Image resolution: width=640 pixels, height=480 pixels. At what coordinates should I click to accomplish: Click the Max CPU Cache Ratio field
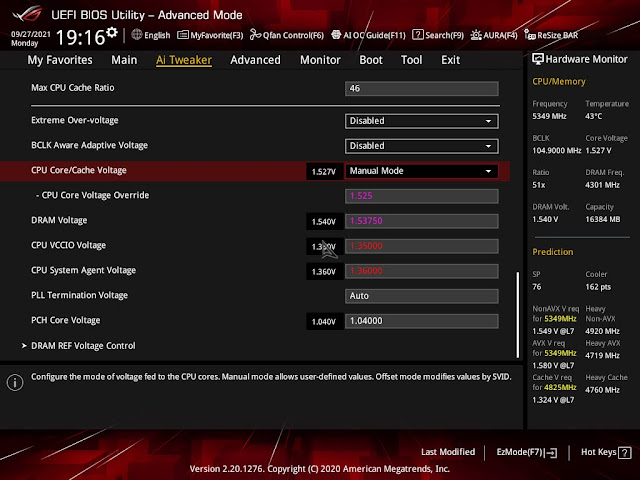422,89
